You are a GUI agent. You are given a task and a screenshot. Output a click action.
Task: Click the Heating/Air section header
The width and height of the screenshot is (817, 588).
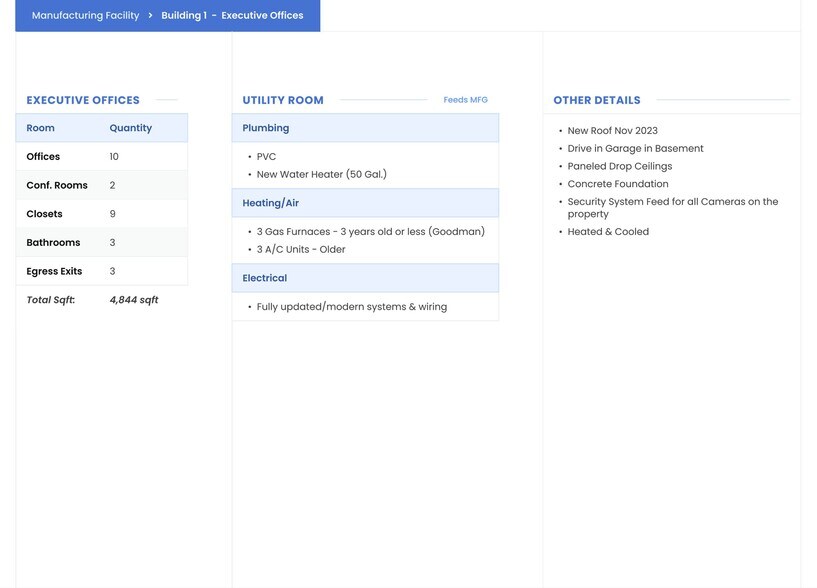click(271, 203)
